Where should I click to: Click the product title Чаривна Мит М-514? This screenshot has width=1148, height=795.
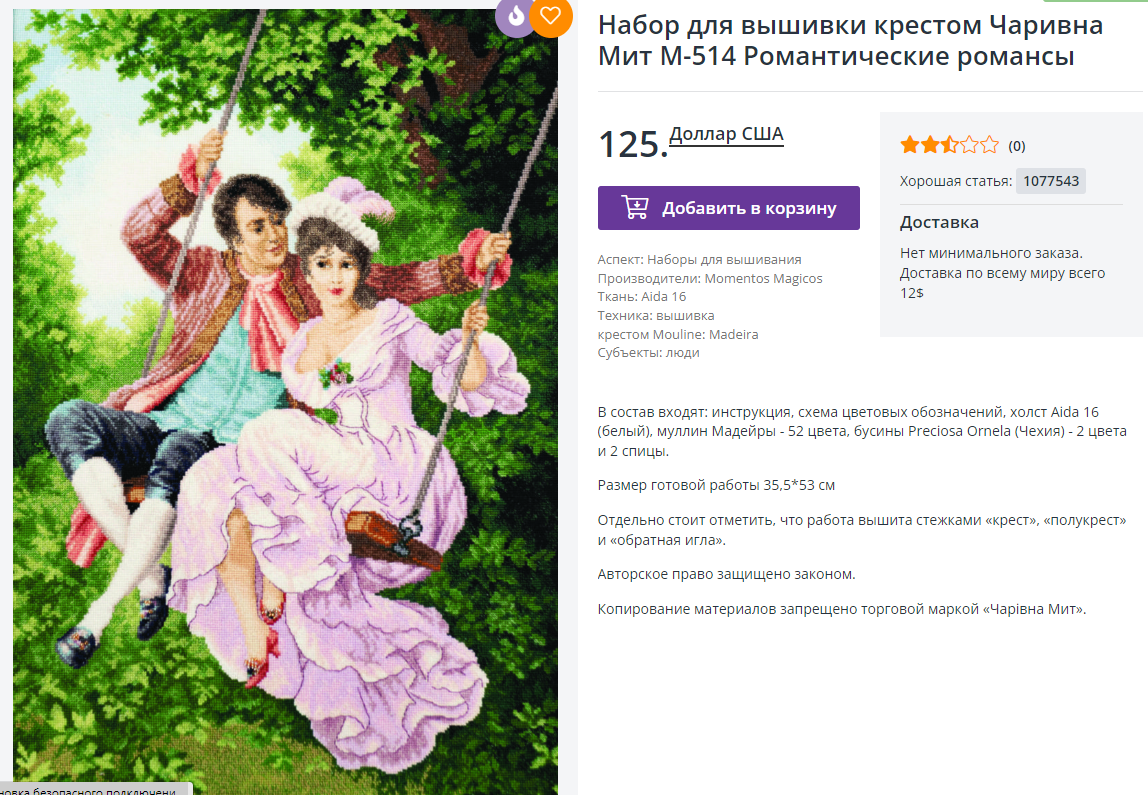point(850,40)
